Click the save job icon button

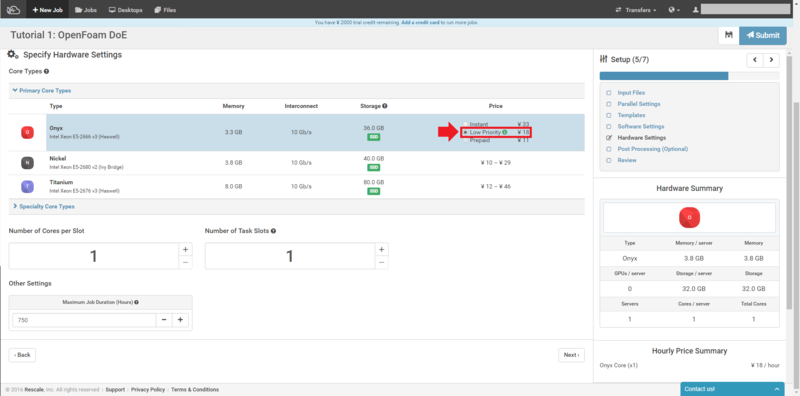coord(729,35)
